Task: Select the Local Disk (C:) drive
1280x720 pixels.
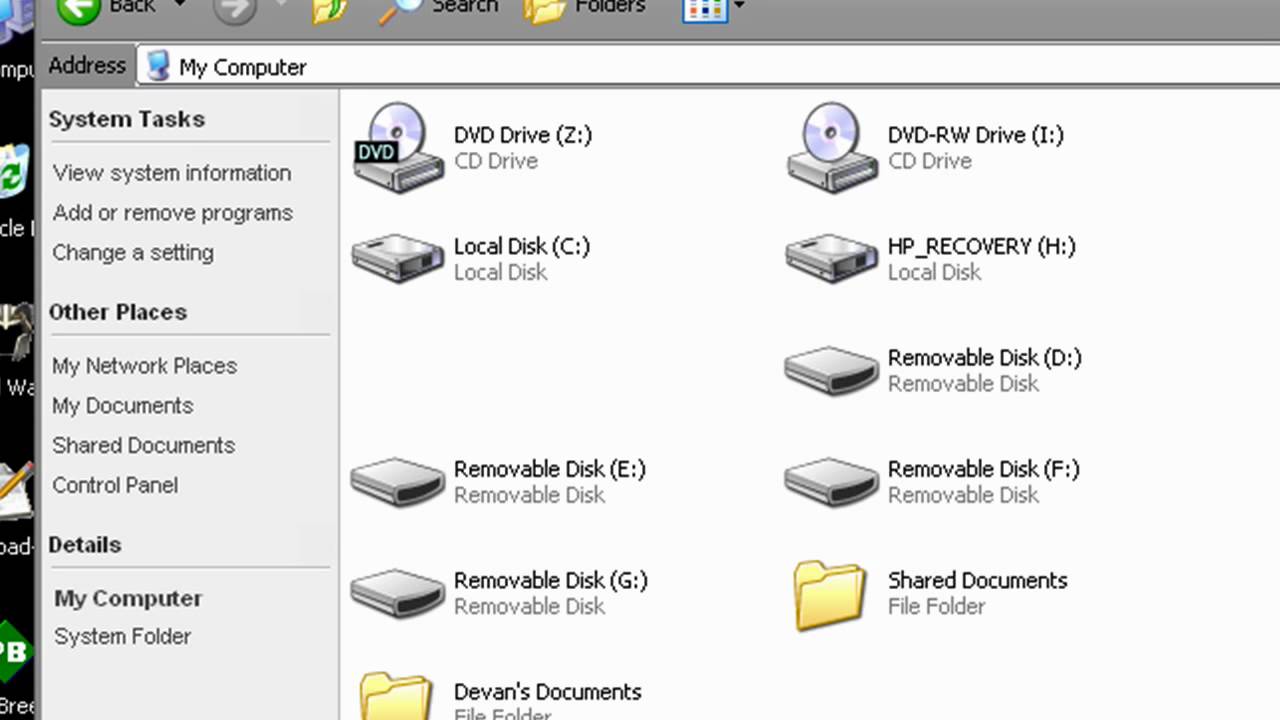Action: tap(471, 258)
